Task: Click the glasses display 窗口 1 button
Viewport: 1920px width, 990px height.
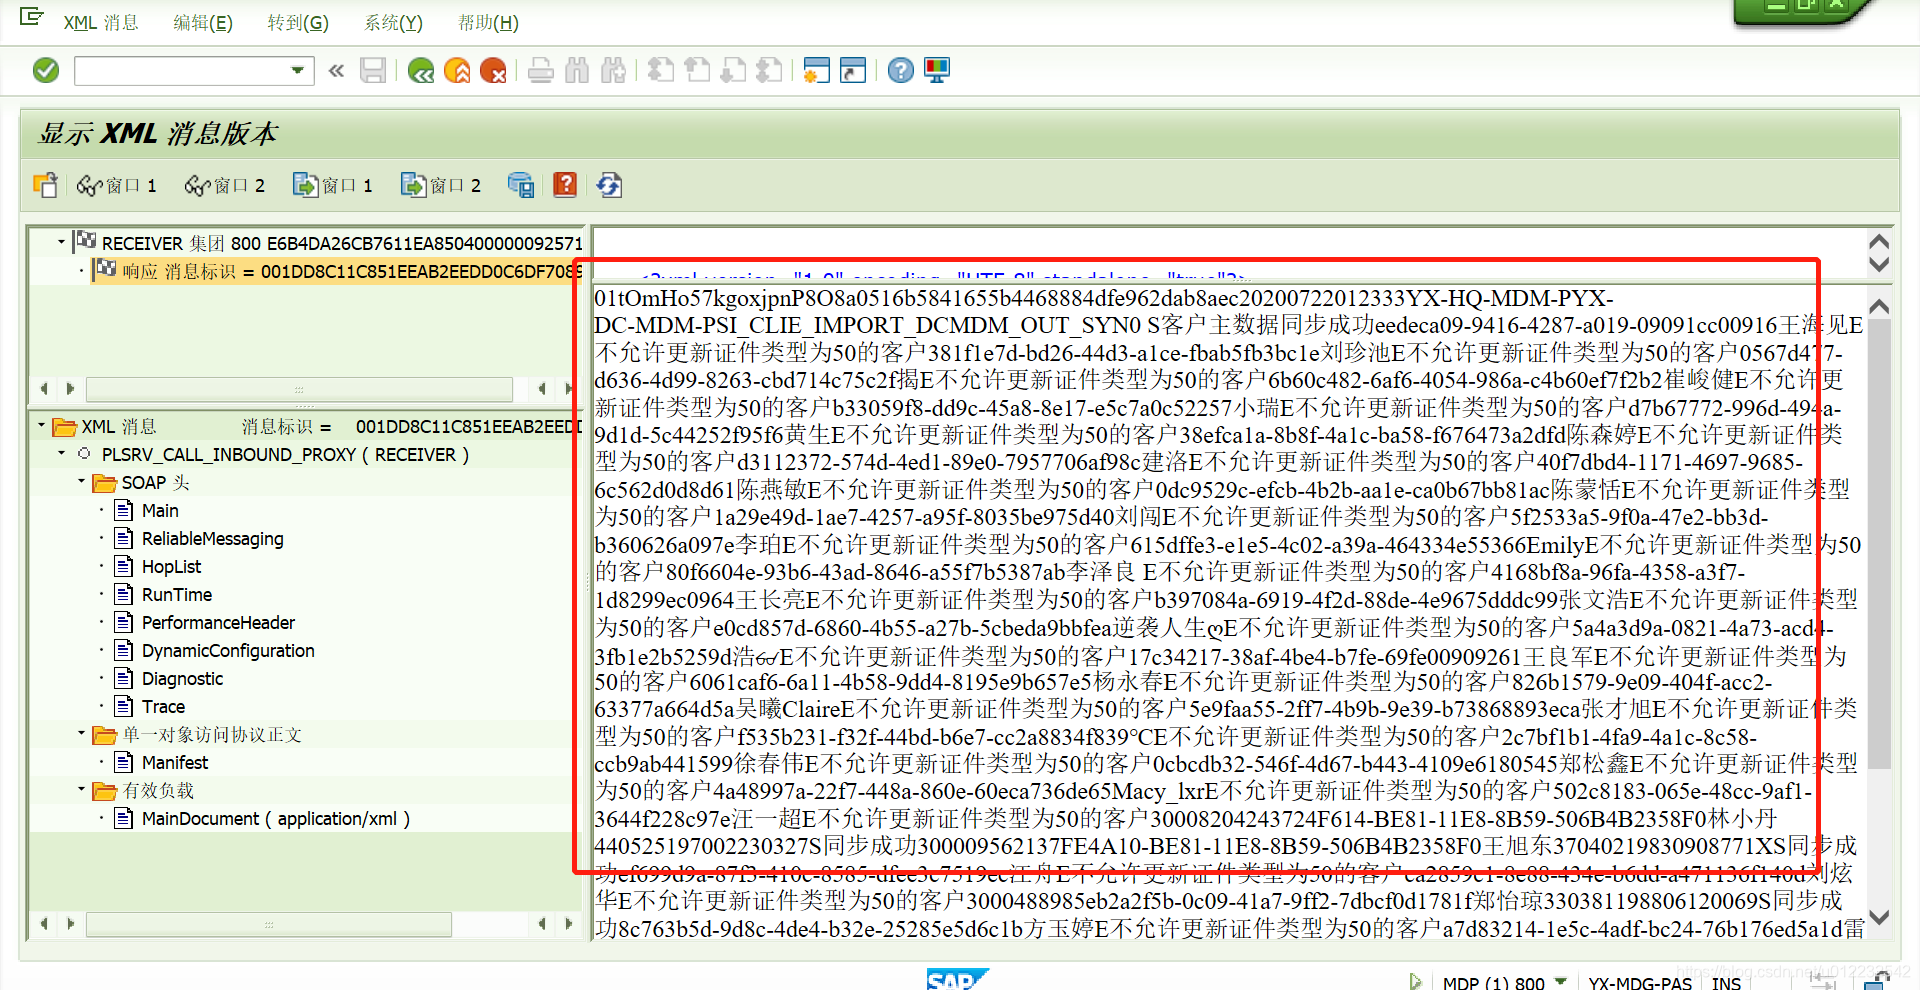Action: 117,185
